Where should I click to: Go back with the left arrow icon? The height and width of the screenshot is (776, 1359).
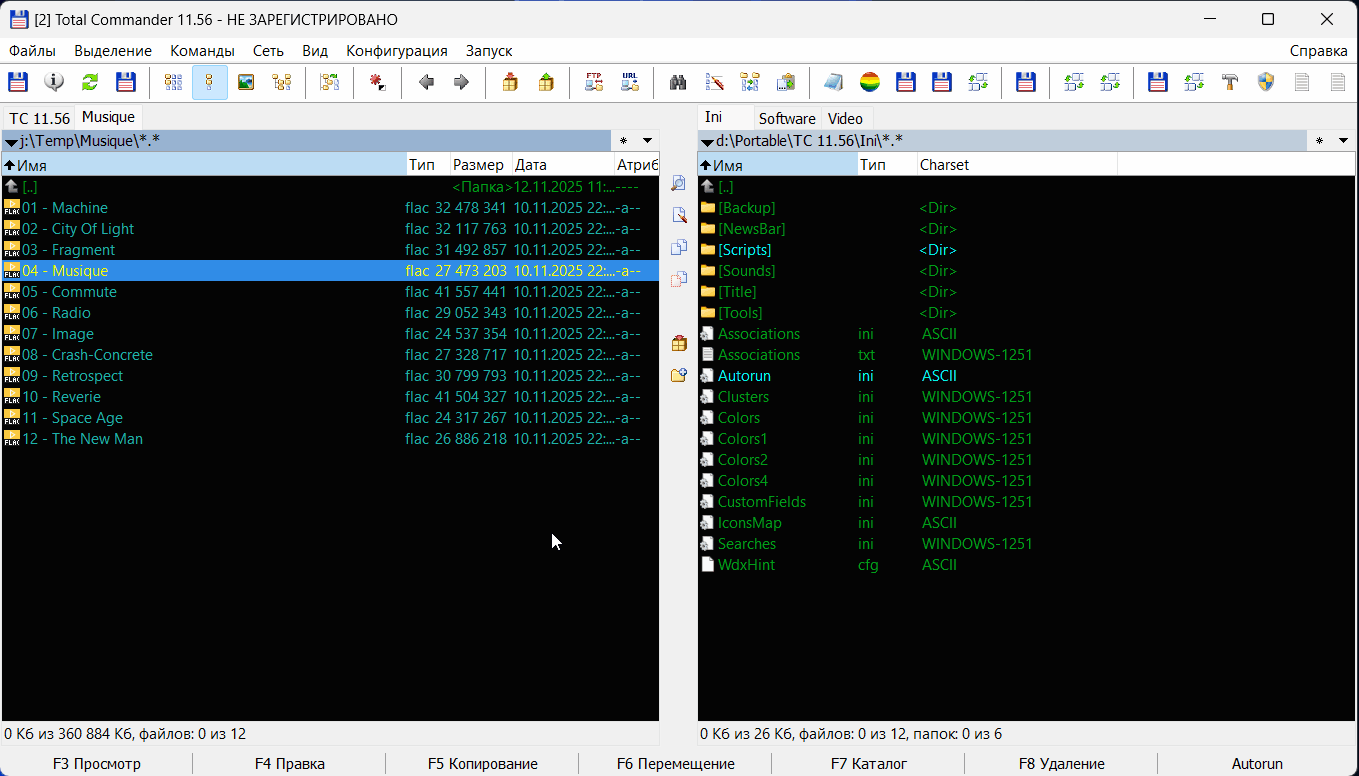[426, 82]
